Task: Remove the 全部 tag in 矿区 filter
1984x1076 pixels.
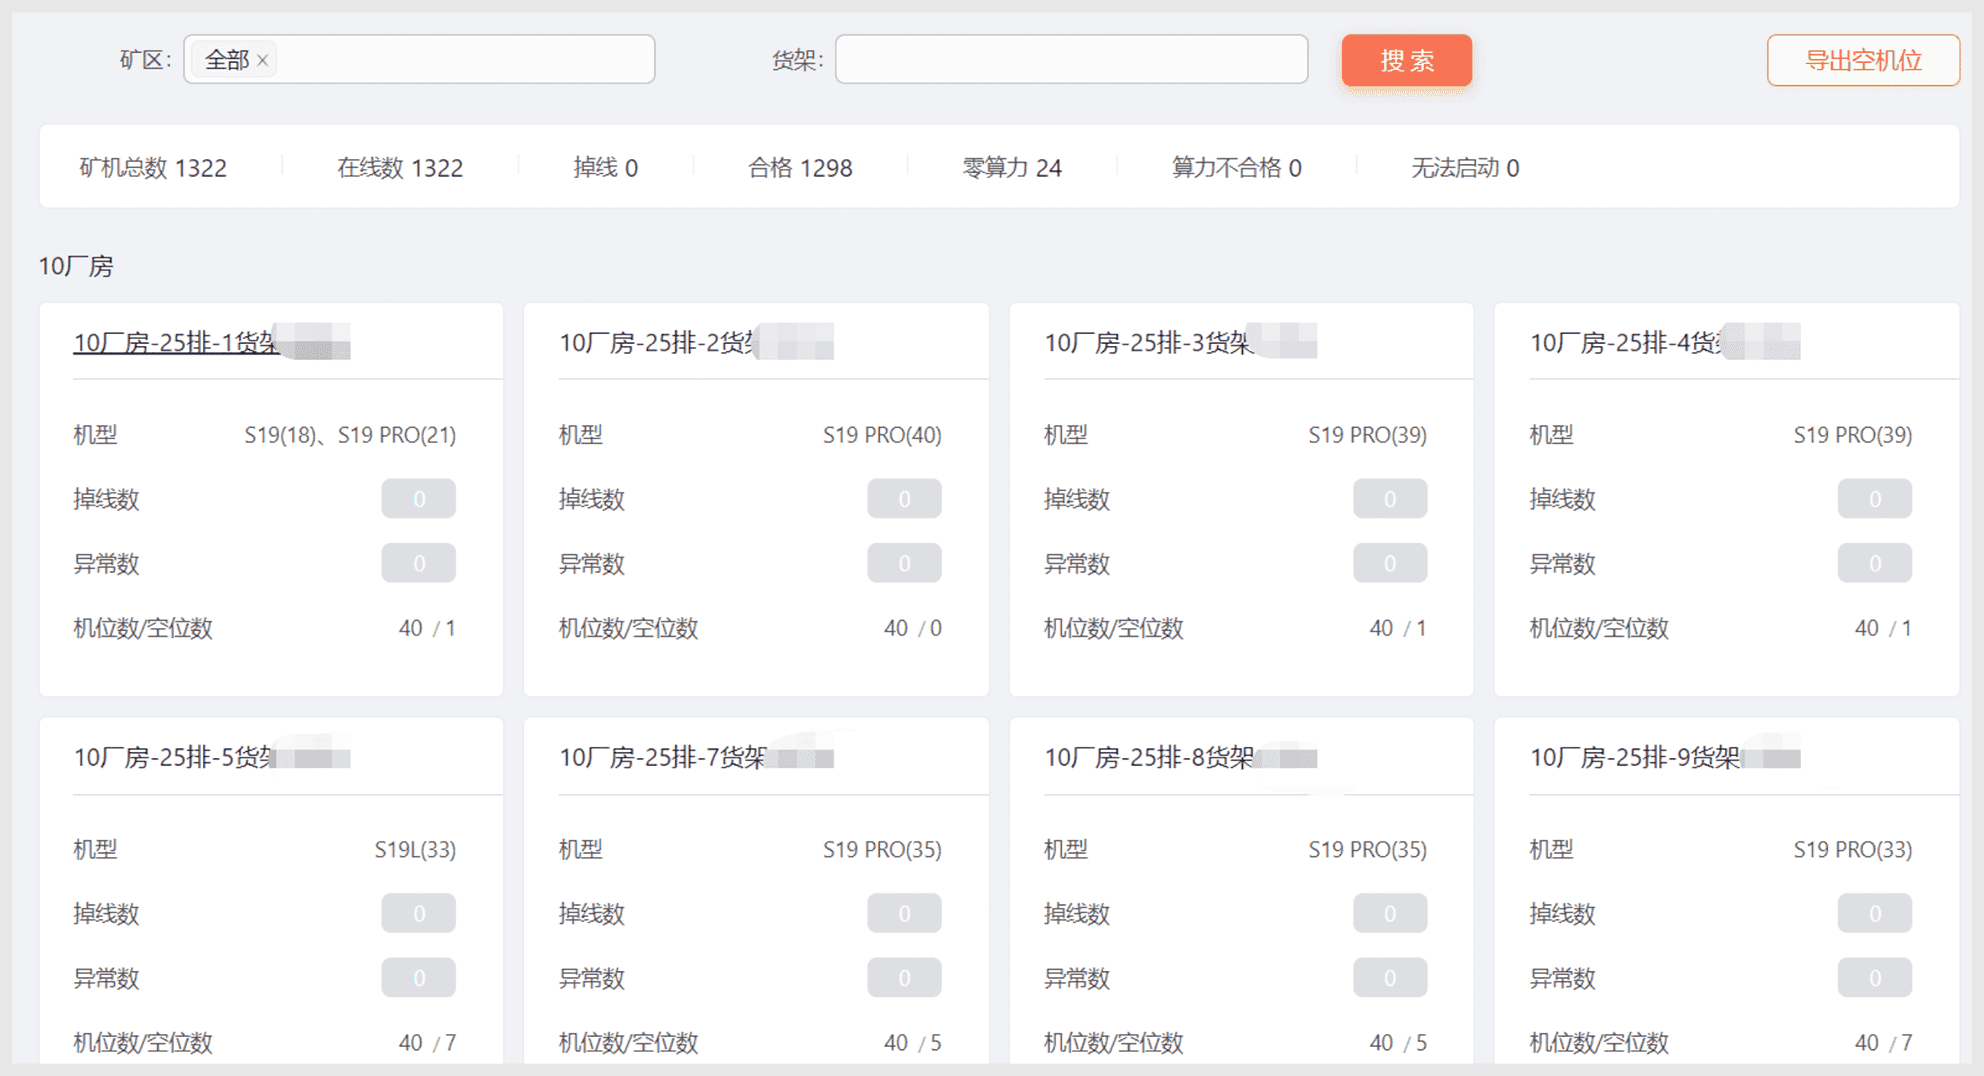Action: (262, 61)
